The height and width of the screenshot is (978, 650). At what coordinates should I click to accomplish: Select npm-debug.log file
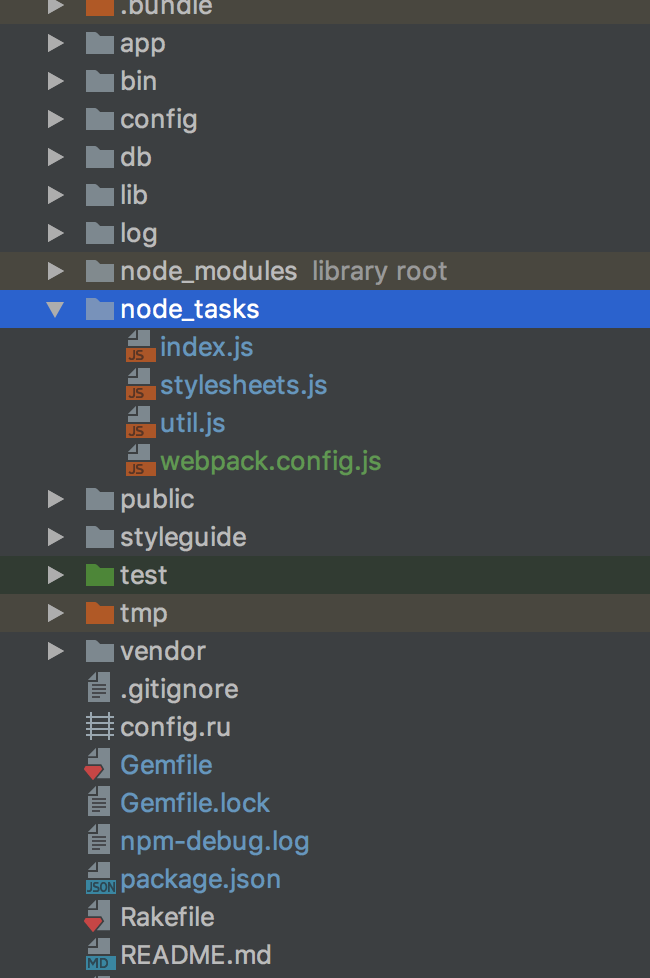[215, 841]
